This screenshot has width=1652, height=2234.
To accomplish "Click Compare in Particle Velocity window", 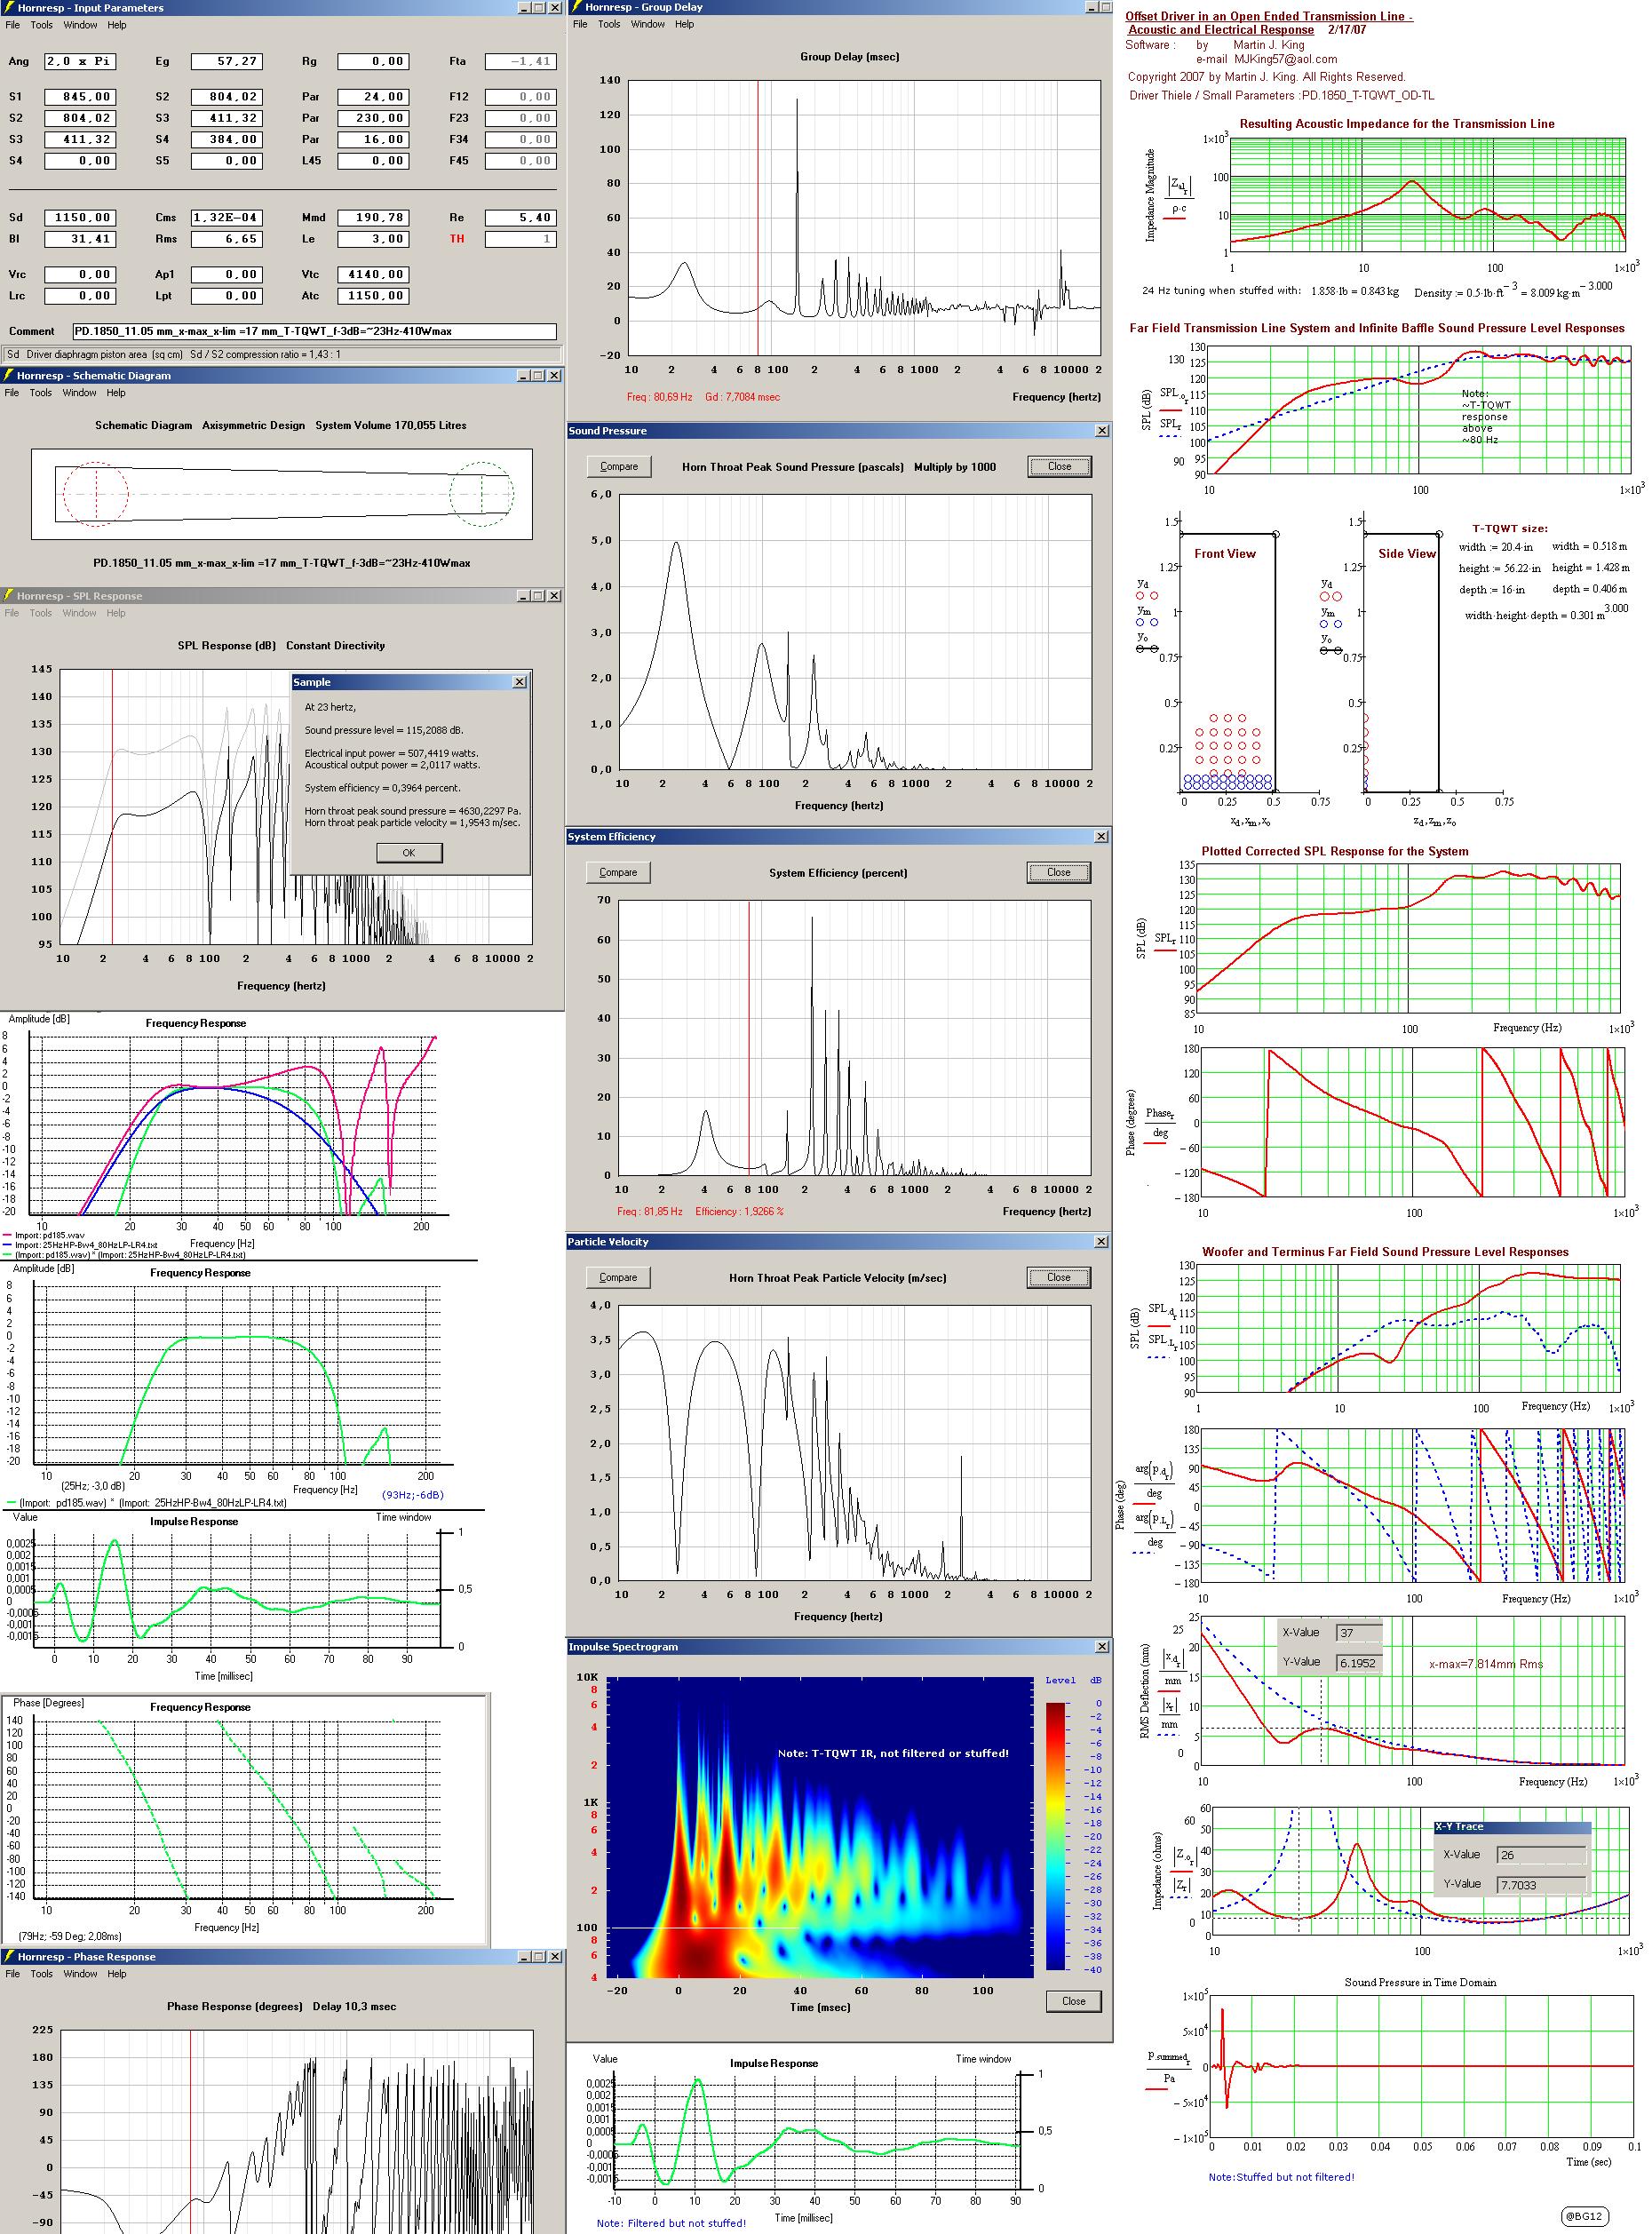I will (x=618, y=1278).
